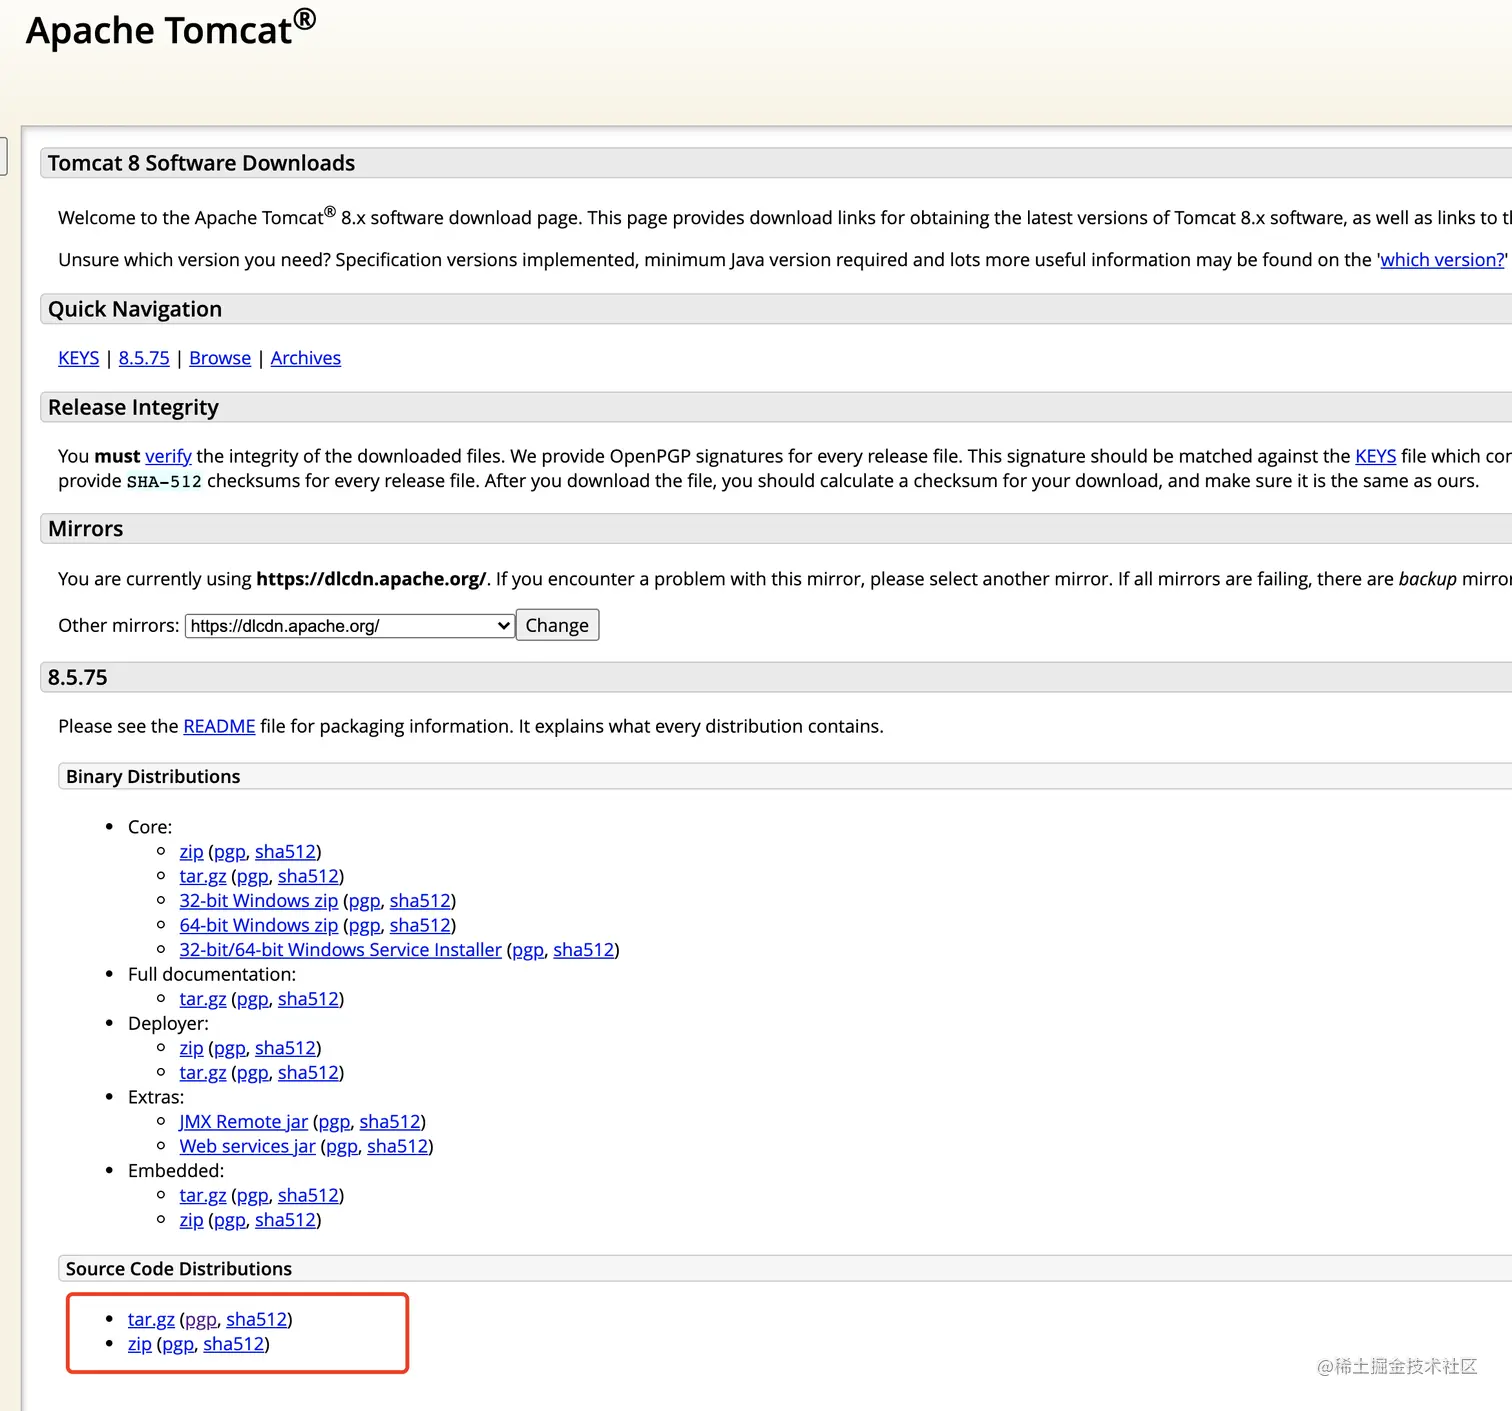Click the 'Mirrors' section heading
Screen dimensions: 1512x1411
(x=86, y=529)
